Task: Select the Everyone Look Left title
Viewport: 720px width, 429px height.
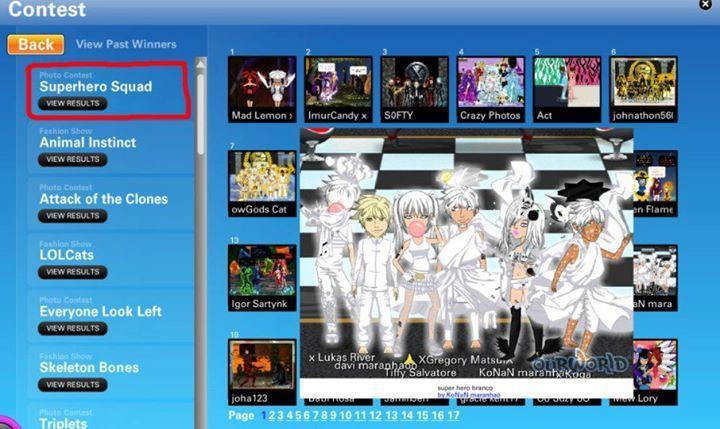Action: pos(101,311)
